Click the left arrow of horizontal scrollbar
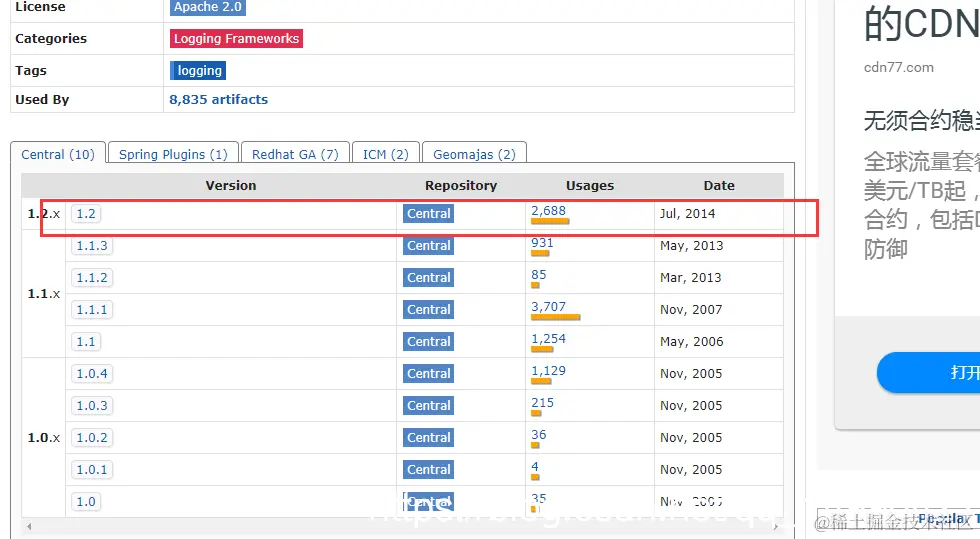980x539 pixels. click(29, 526)
